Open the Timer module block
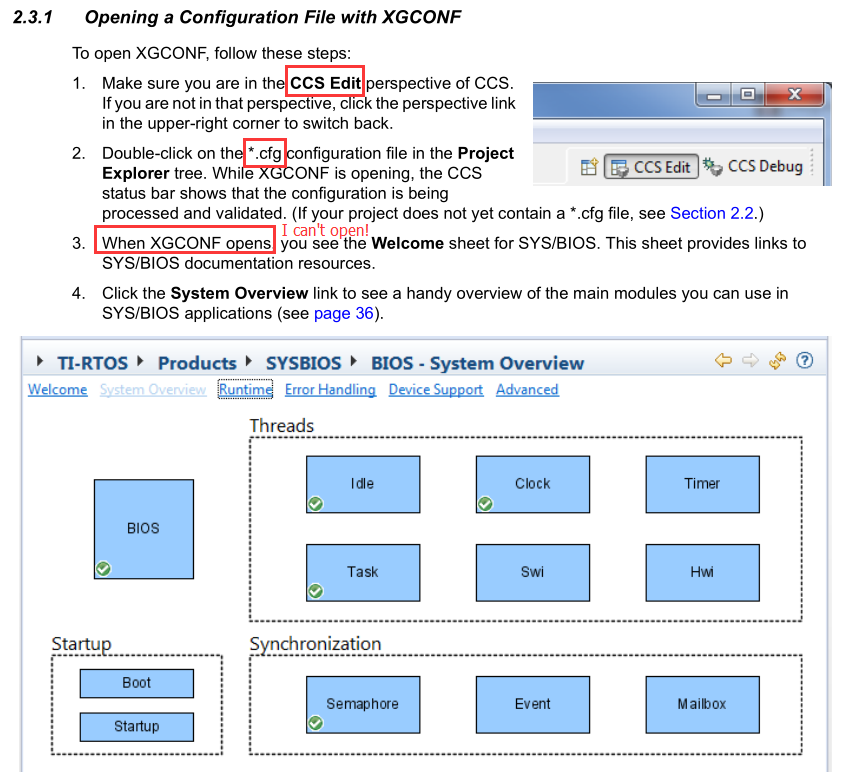 pos(703,484)
